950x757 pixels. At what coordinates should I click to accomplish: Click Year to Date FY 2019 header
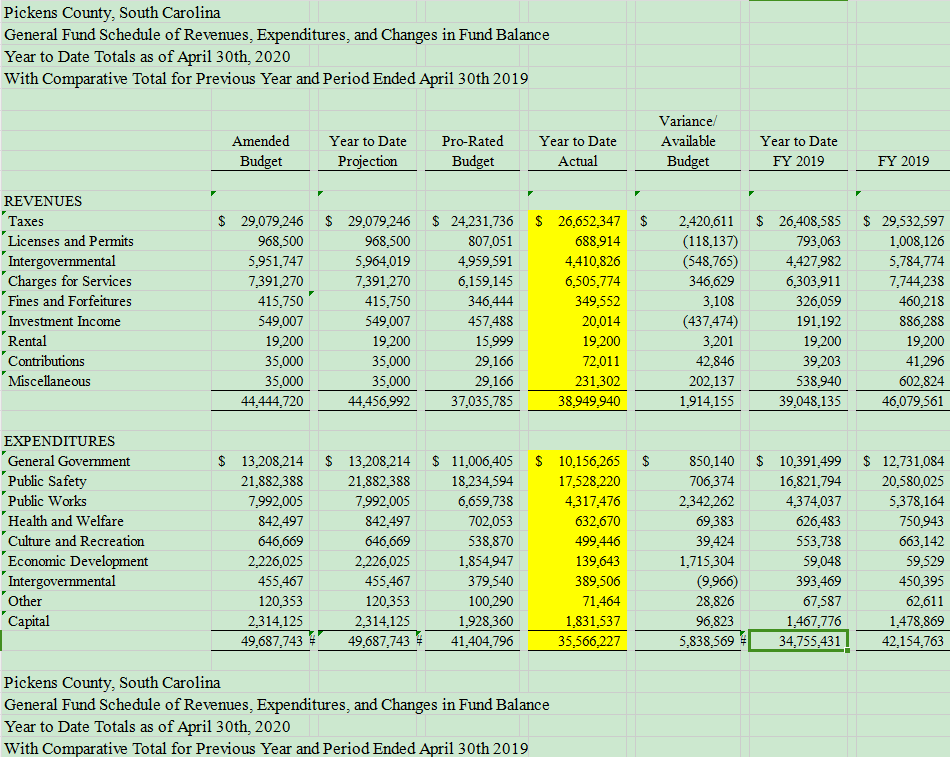coord(799,151)
